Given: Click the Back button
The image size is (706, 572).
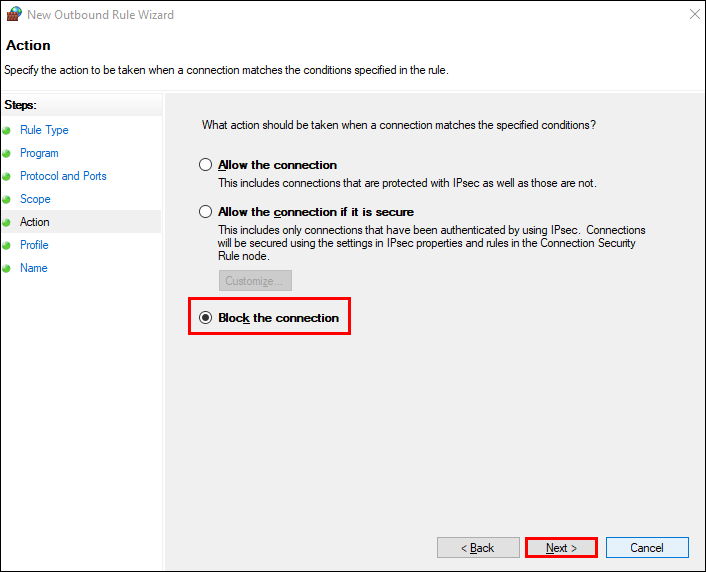Looking at the screenshot, I should 477,548.
